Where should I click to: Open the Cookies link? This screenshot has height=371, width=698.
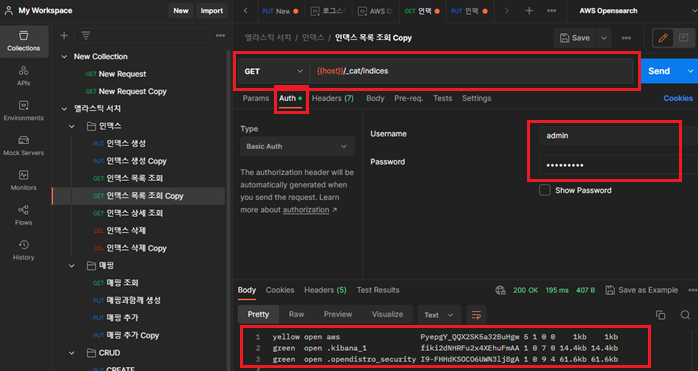[678, 98]
